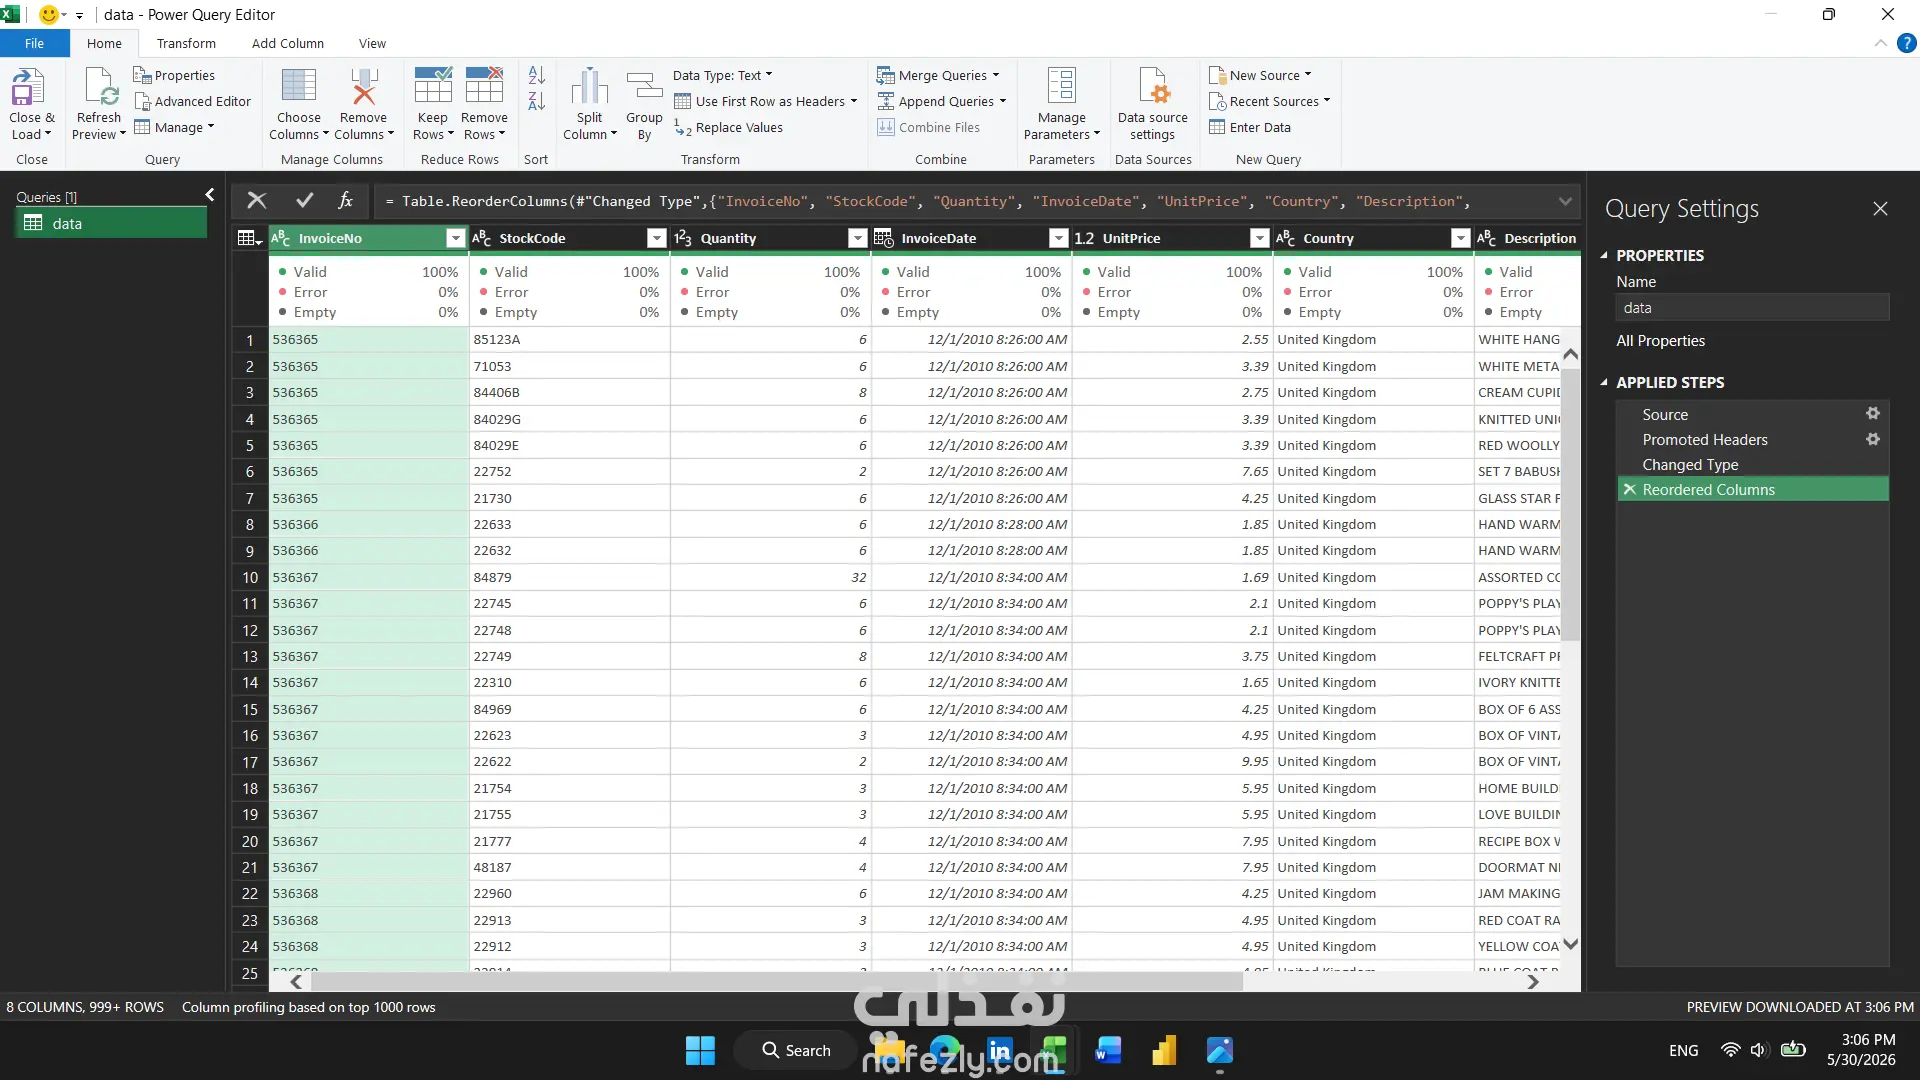
Task: Click Use First Row as Headers
Action: pos(766,101)
